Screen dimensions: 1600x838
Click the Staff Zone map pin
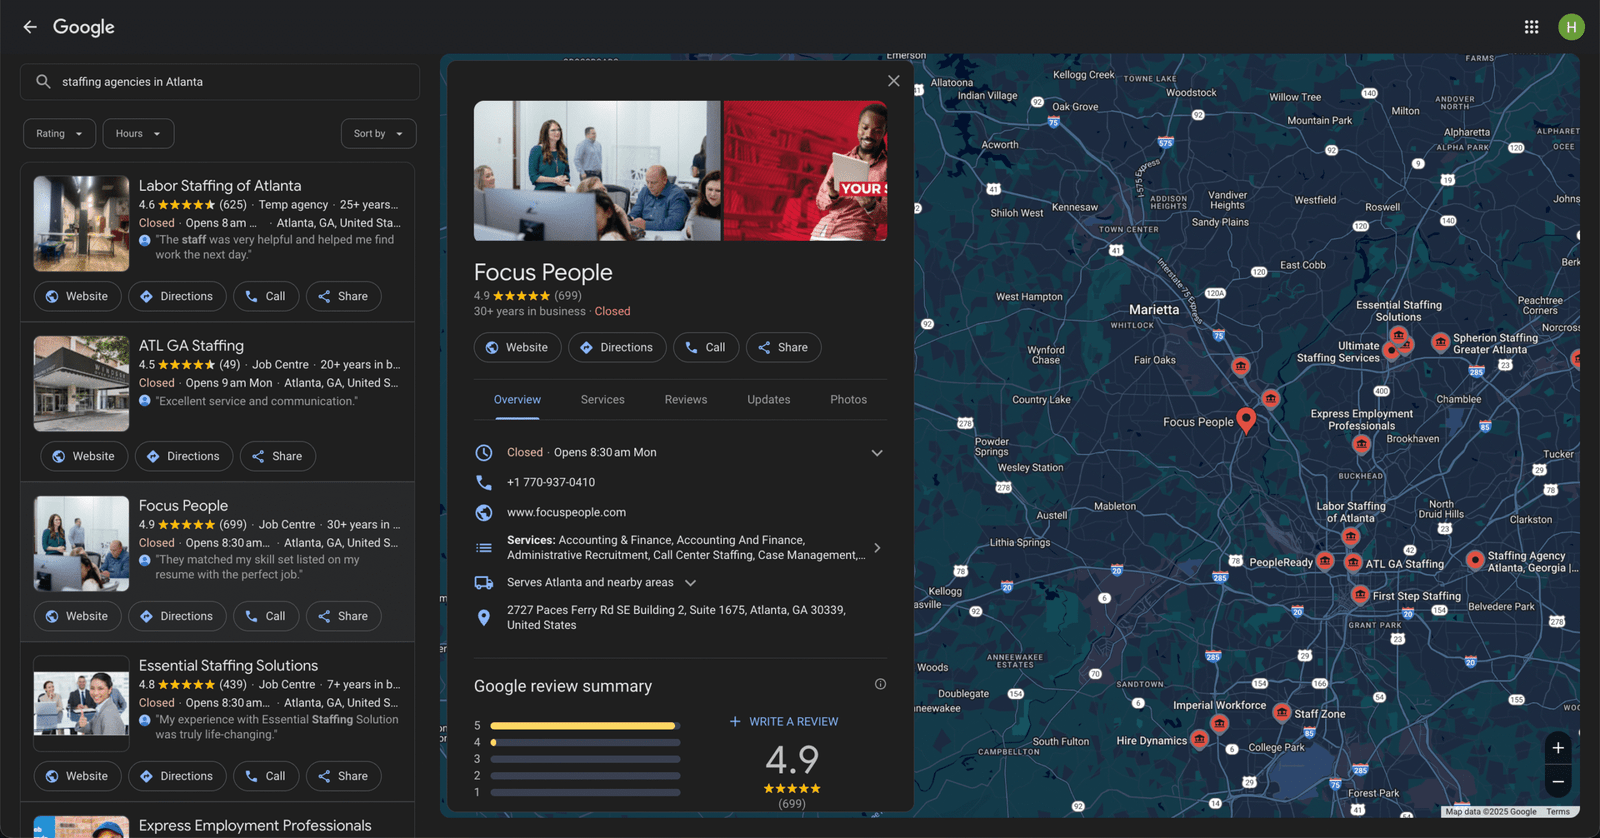1282,713
